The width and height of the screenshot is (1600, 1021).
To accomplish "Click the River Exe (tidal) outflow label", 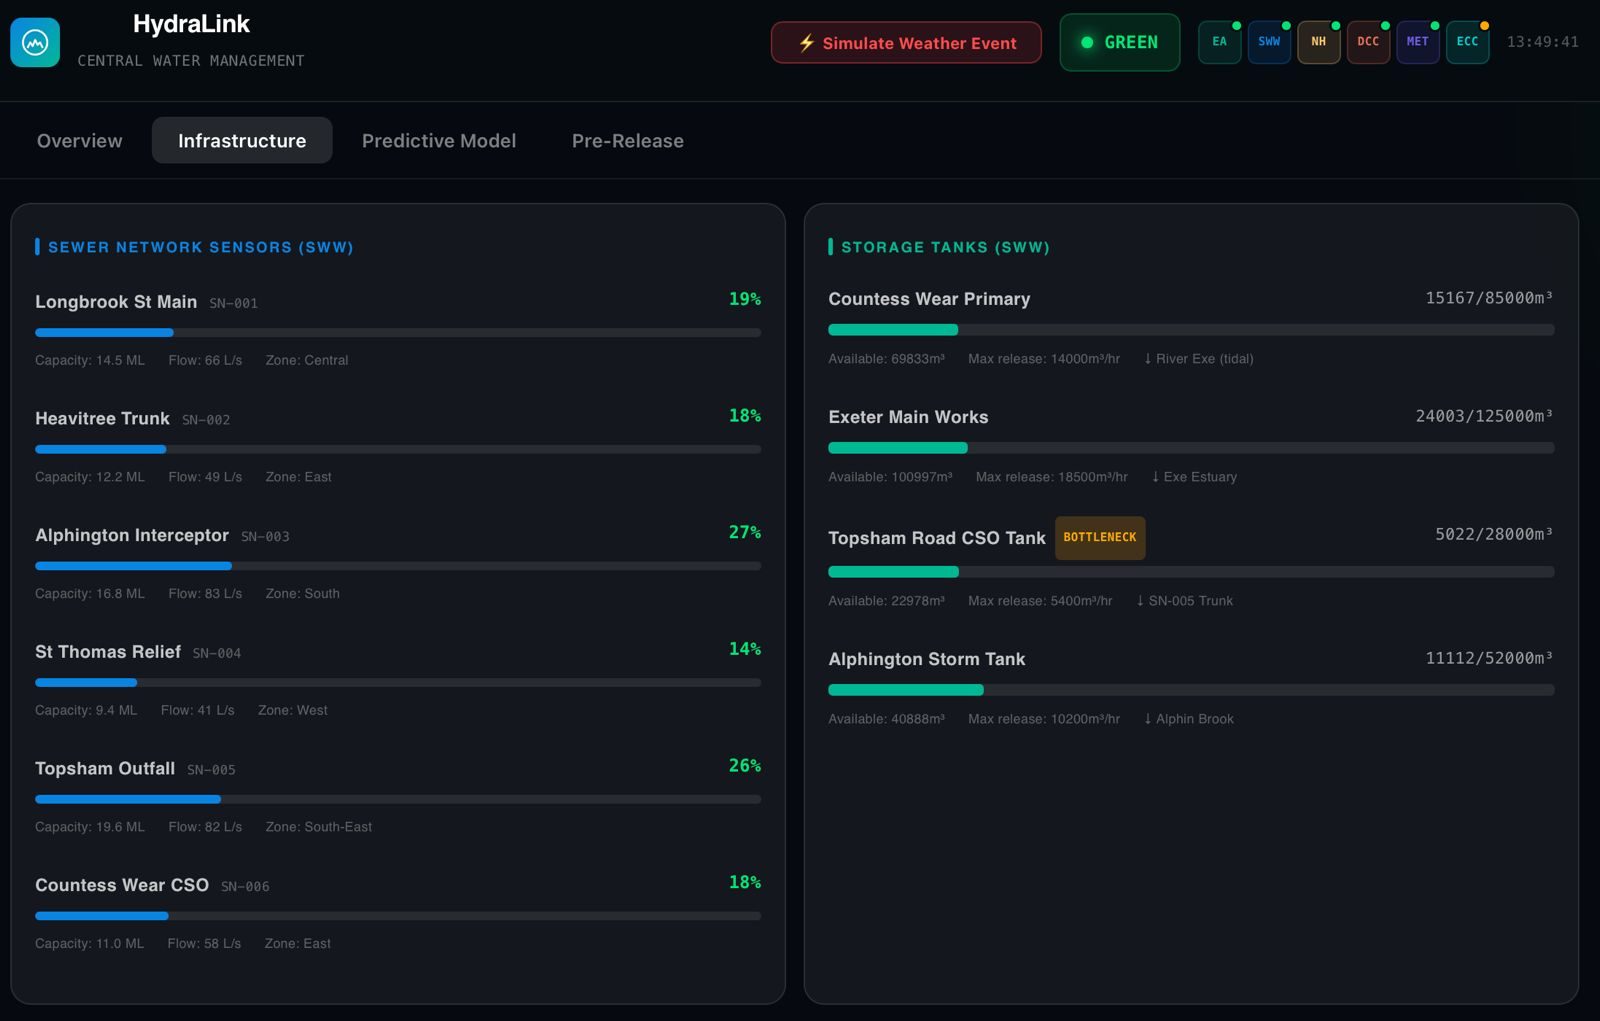I will tap(1198, 359).
